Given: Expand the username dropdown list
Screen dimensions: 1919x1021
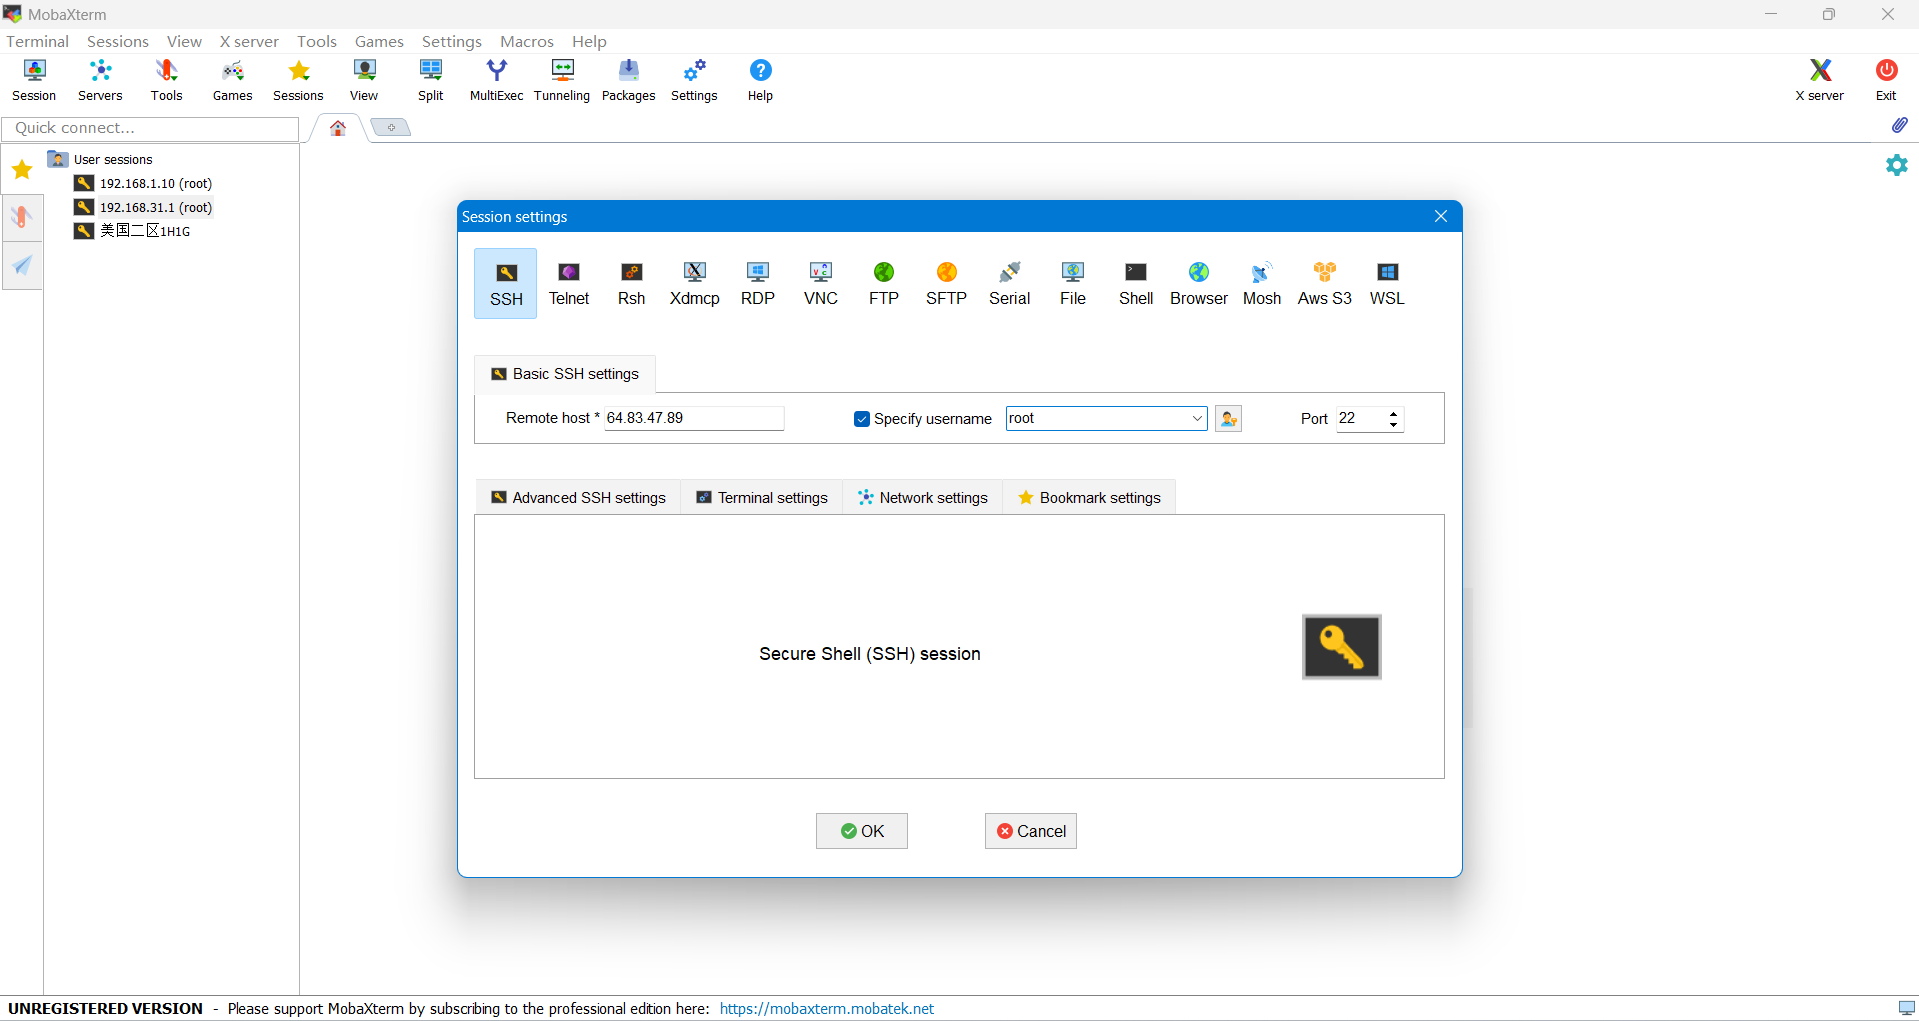Looking at the screenshot, I should pos(1197,419).
